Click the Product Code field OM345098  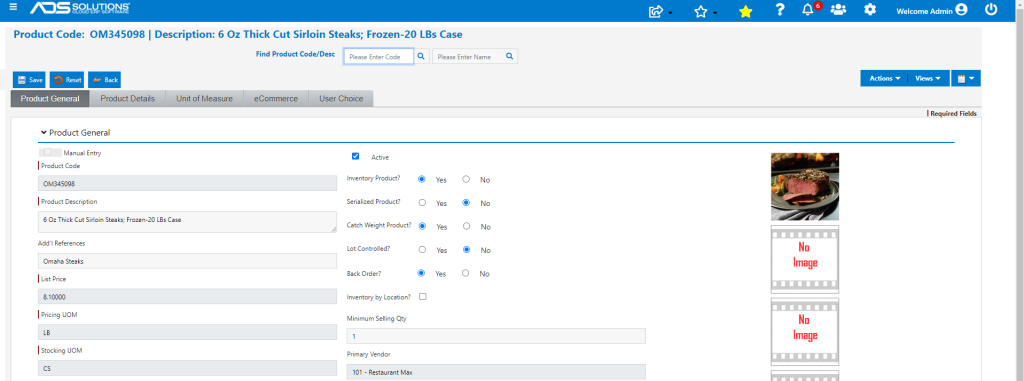click(x=187, y=184)
